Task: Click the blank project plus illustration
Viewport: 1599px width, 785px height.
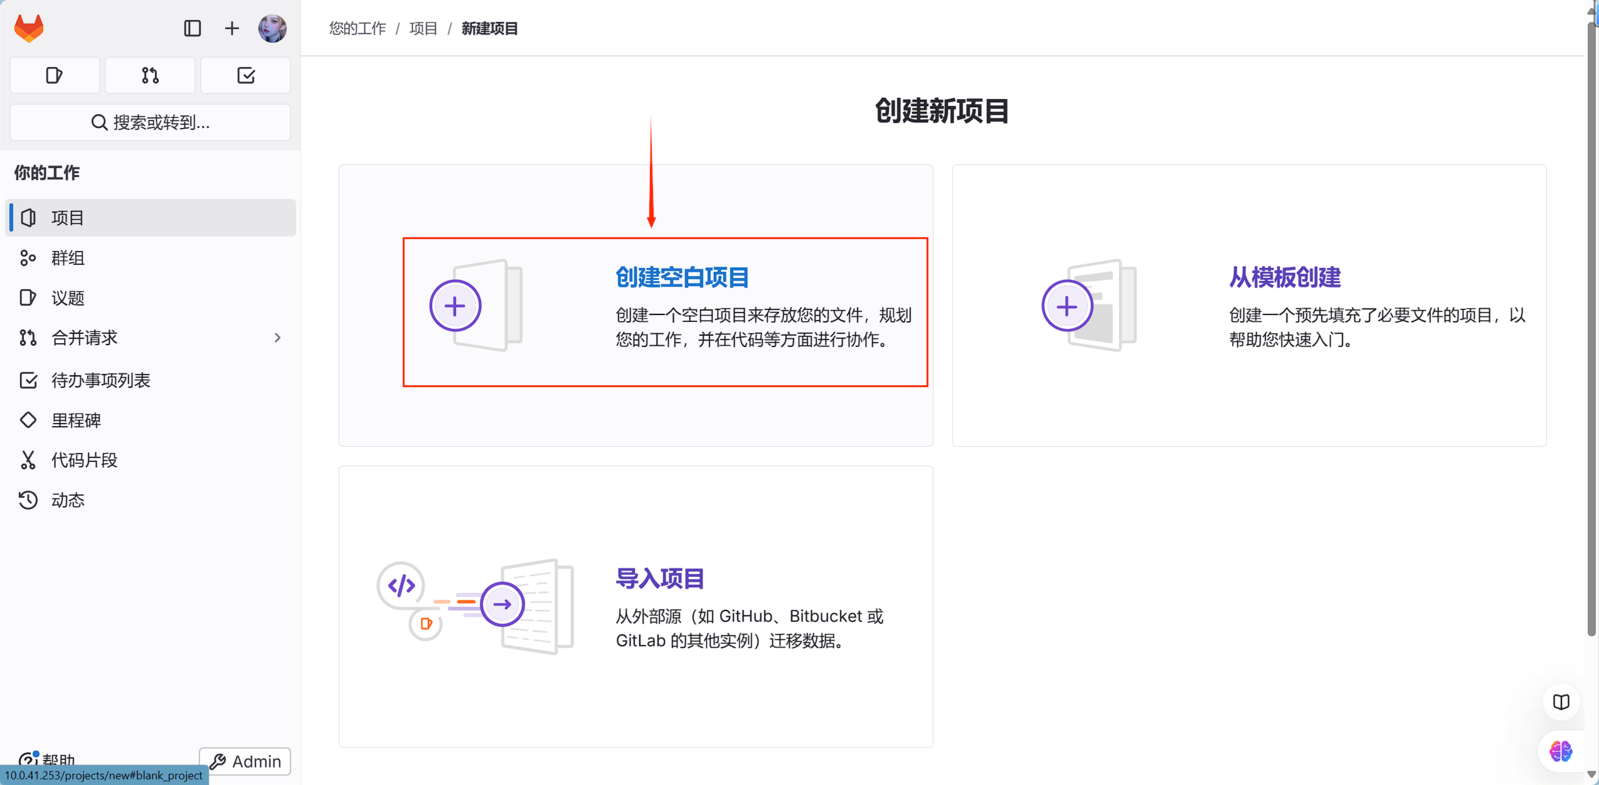Action: 477,305
